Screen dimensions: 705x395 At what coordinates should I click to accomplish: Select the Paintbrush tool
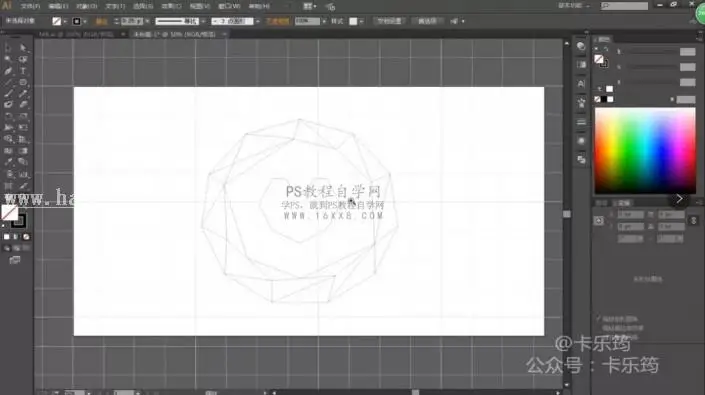coord(8,93)
